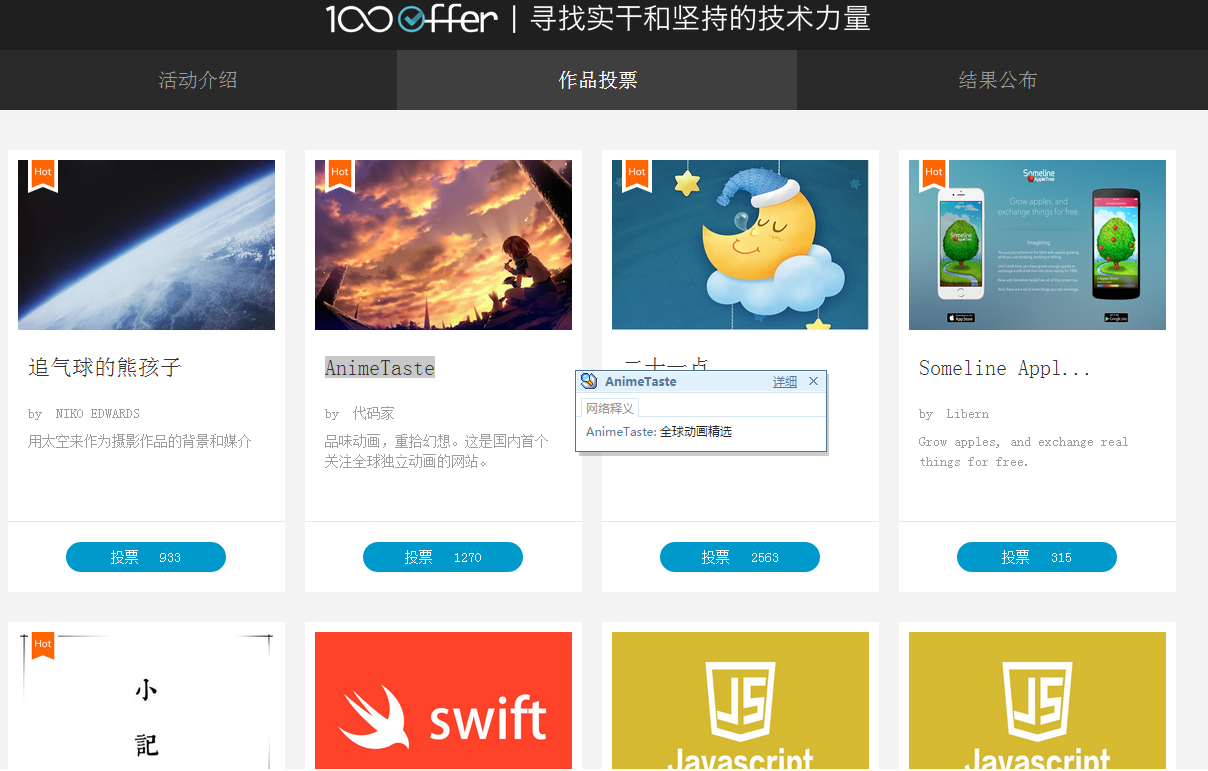Open the rightmost Javascript thumbnail
This screenshot has width=1208, height=771.
tap(1037, 701)
